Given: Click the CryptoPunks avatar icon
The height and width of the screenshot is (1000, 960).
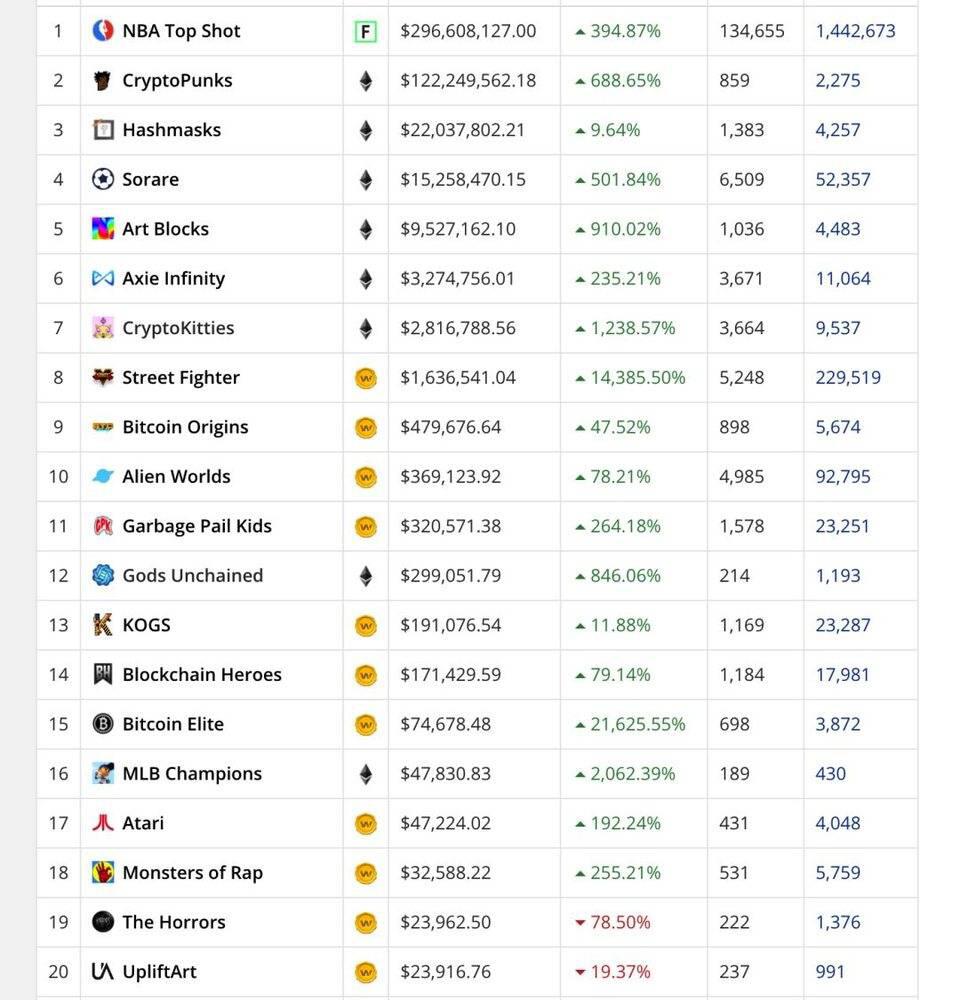Looking at the screenshot, I should 103,80.
